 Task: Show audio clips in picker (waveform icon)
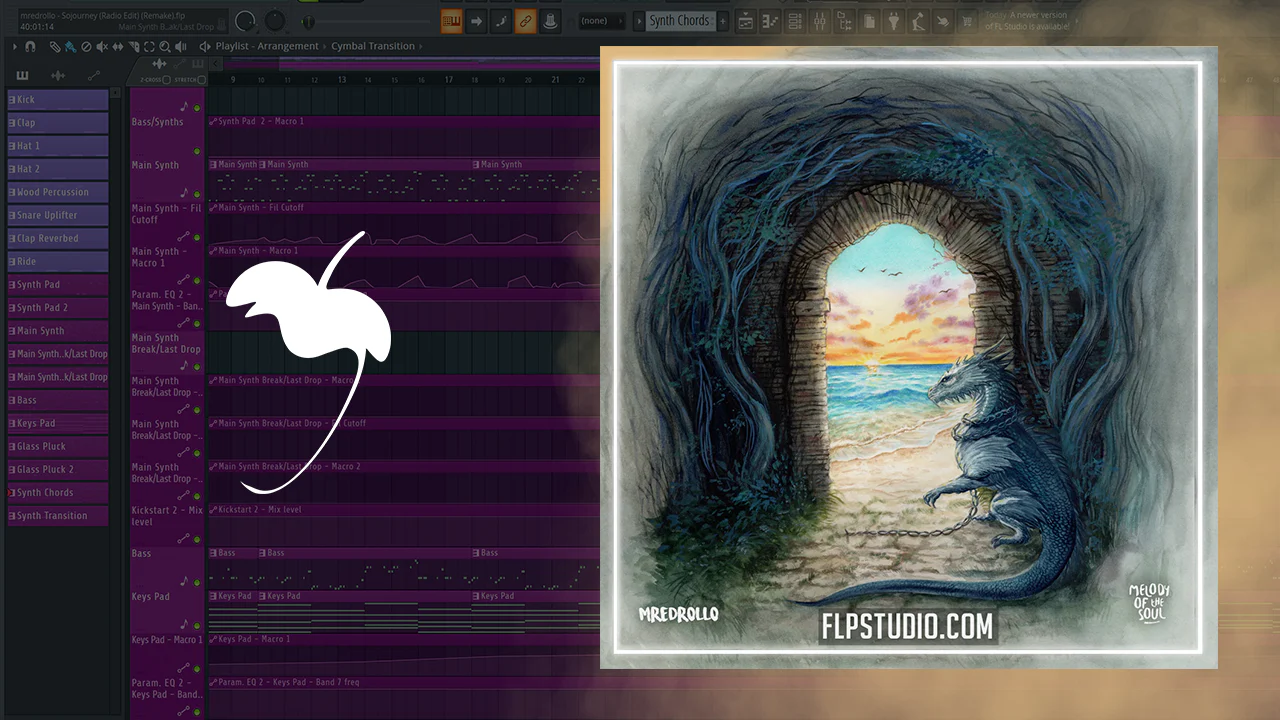[x=58, y=76]
